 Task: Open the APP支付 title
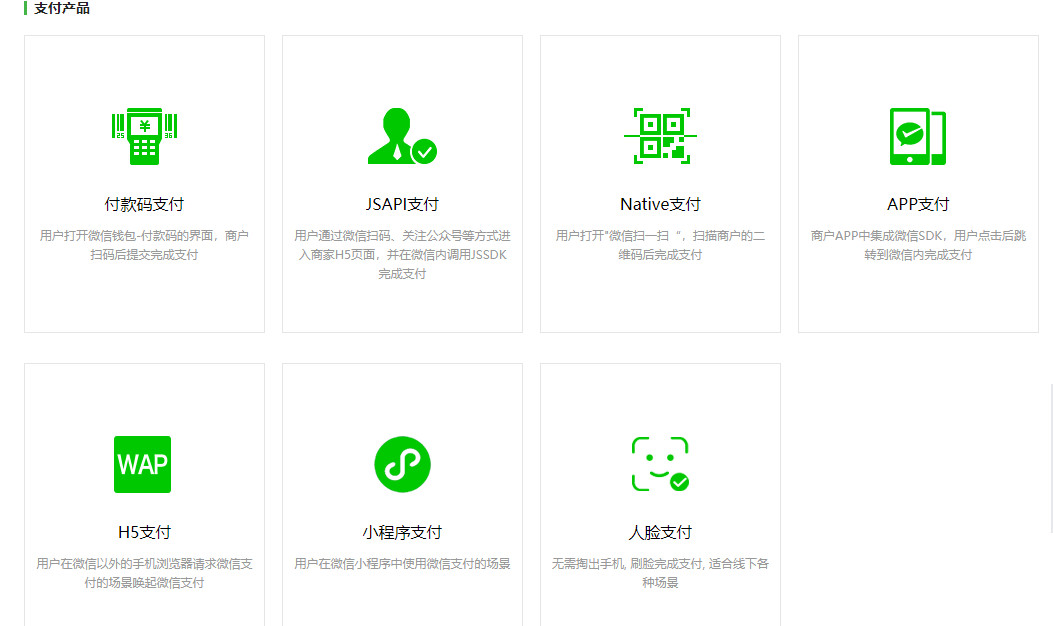pos(918,204)
